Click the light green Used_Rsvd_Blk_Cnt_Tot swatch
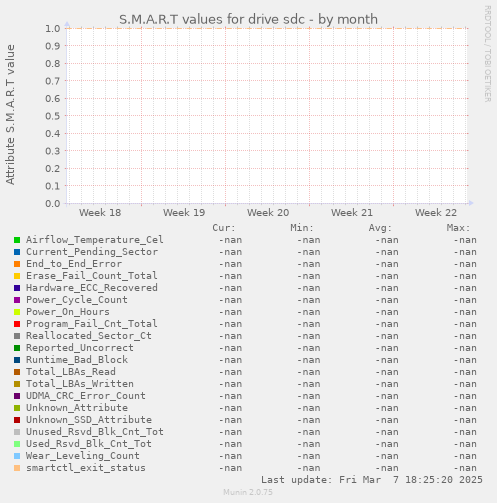This screenshot has height=503, width=497. (x=17, y=444)
